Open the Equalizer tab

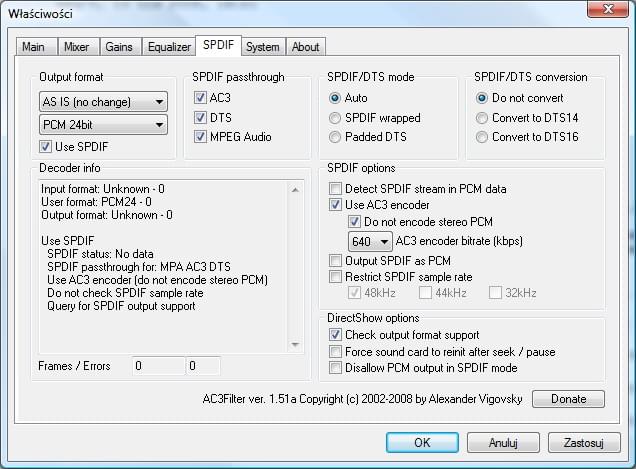tap(169, 47)
